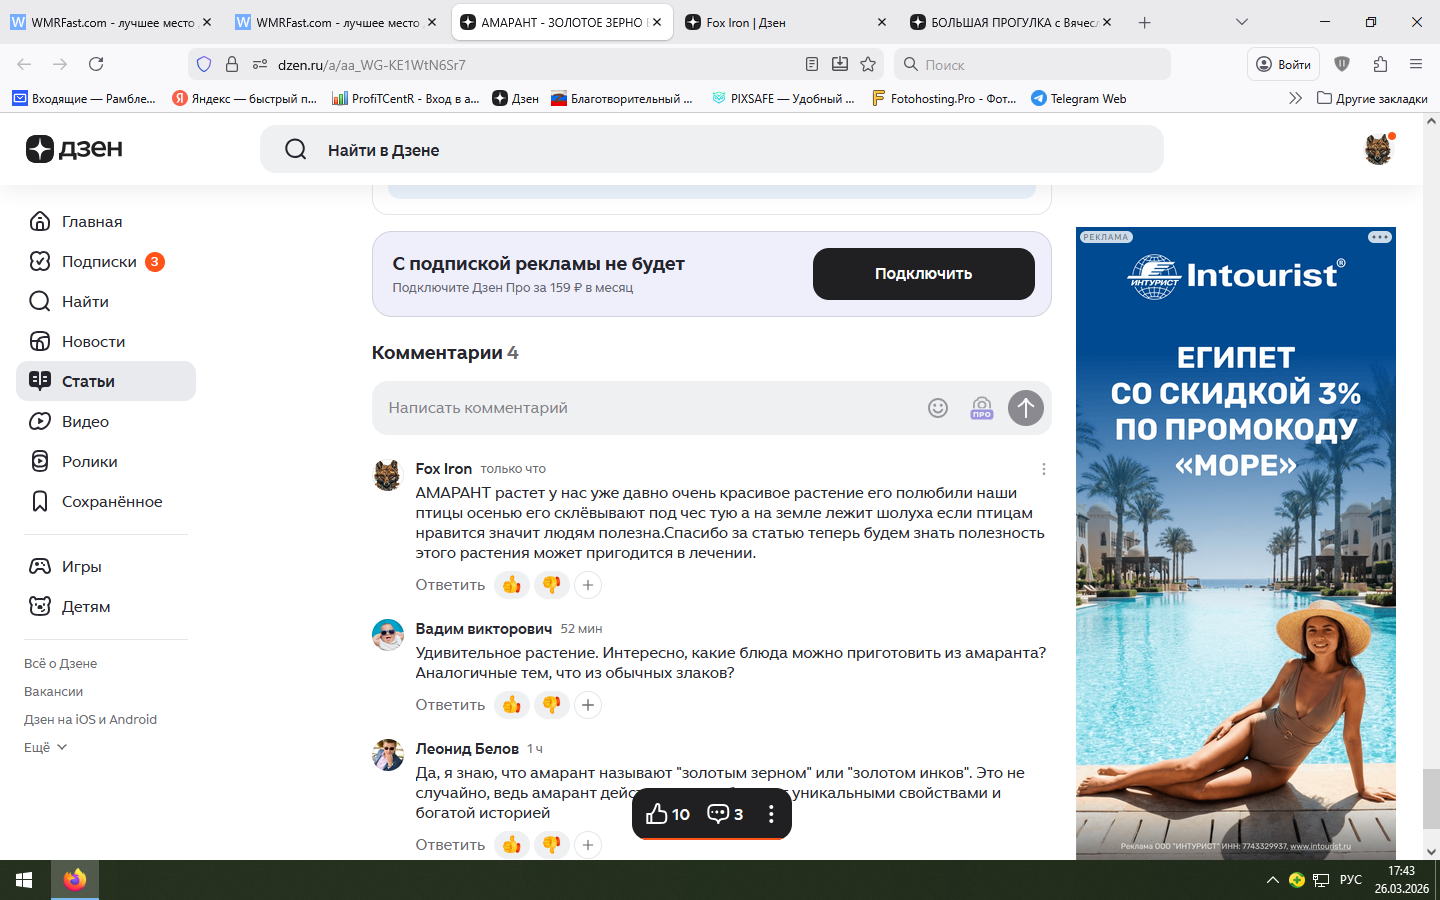This screenshot has width=1440, height=900.
Task: Click the Подключить subscription button
Action: 924,274
